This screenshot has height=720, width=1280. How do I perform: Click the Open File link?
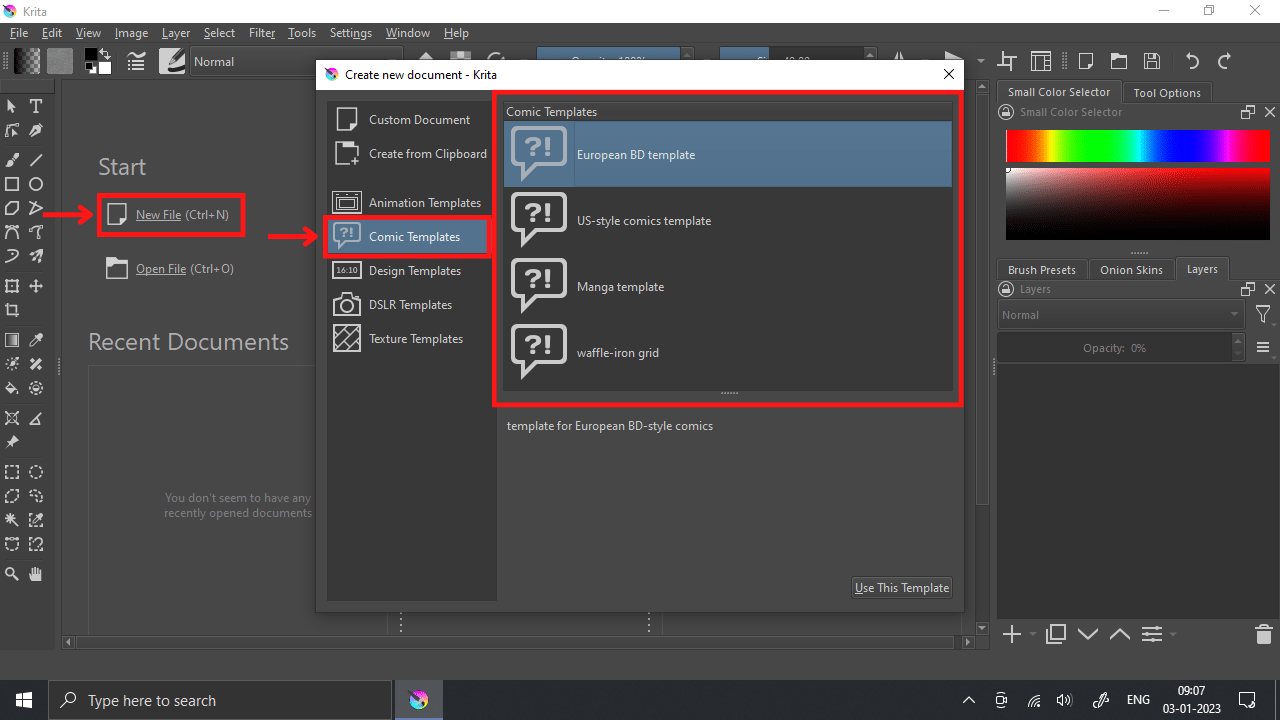tap(161, 269)
